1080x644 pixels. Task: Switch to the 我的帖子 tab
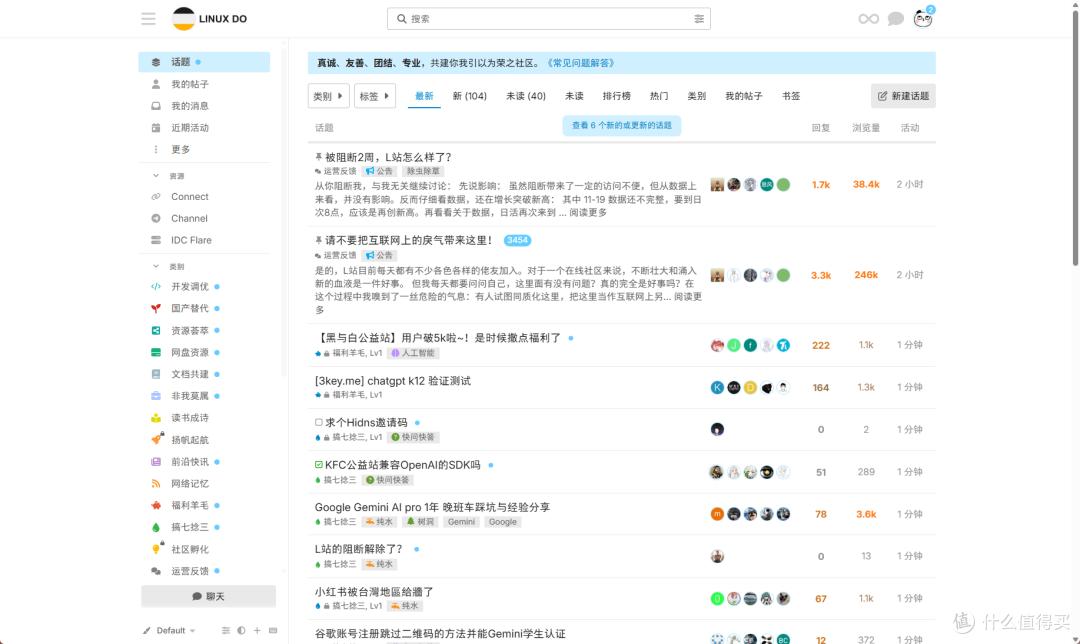744,96
